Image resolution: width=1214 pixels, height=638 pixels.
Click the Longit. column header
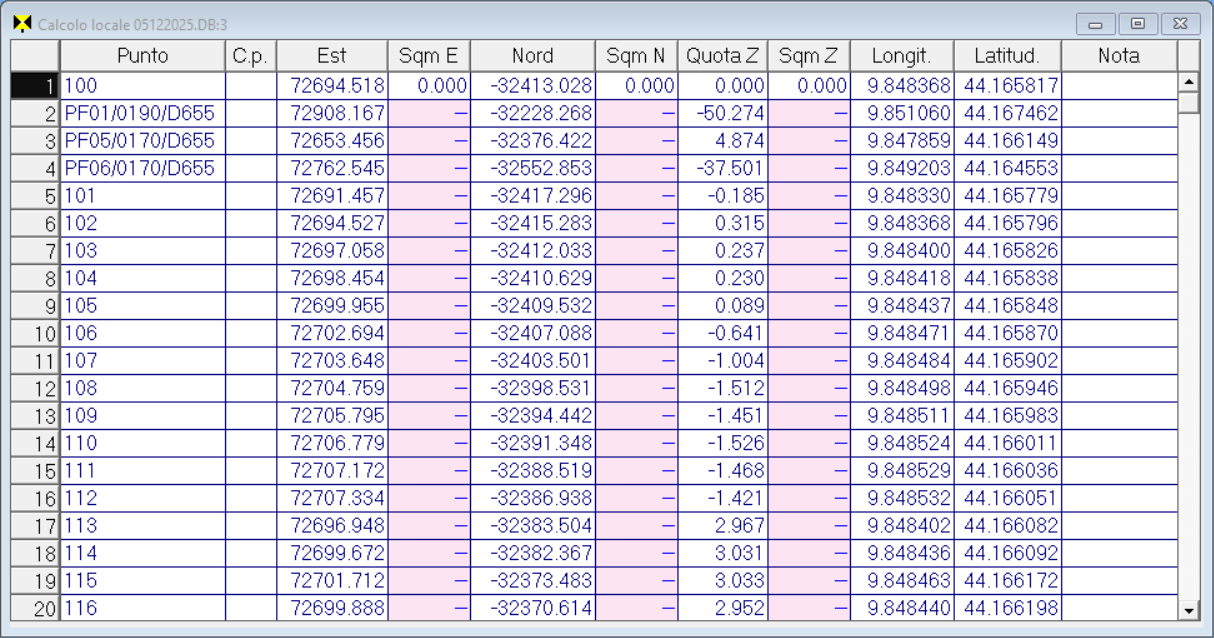[901, 56]
